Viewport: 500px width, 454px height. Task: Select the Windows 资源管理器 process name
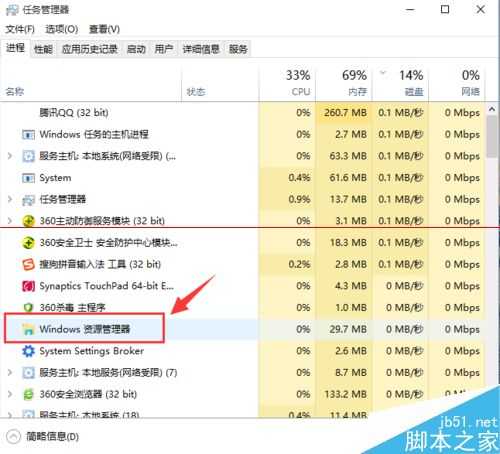pyautogui.click(x=85, y=329)
